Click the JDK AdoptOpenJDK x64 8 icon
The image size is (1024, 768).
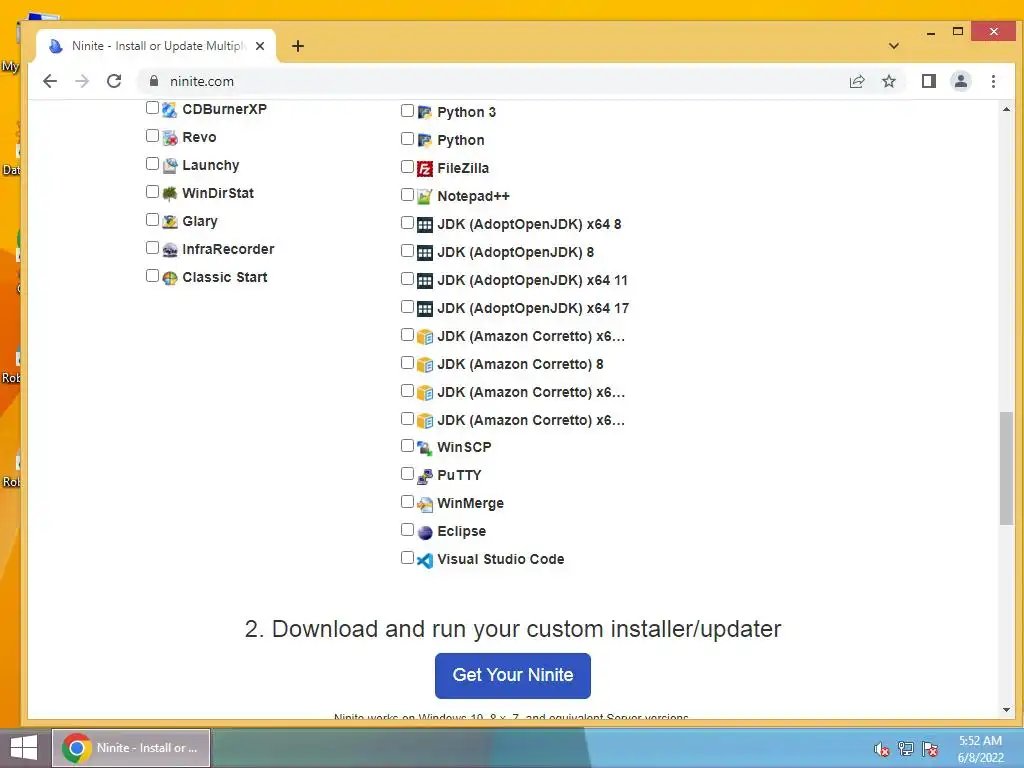pos(424,225)
